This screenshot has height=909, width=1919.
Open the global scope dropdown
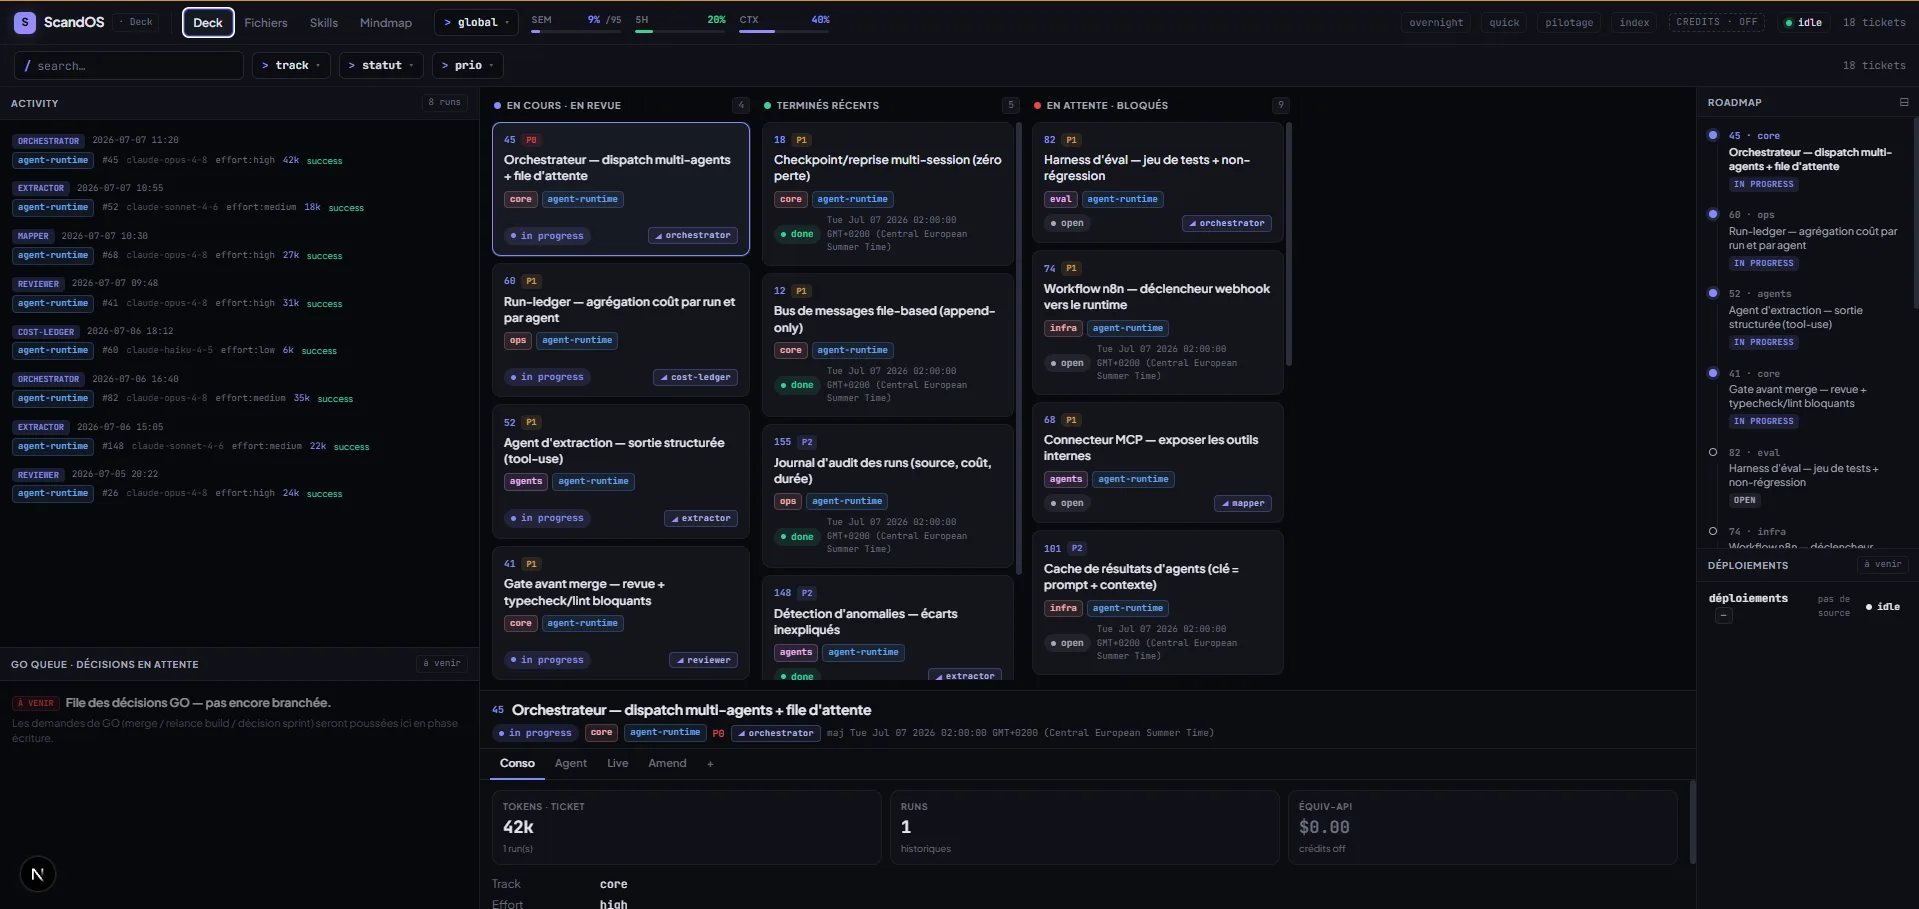pos(476,22)
